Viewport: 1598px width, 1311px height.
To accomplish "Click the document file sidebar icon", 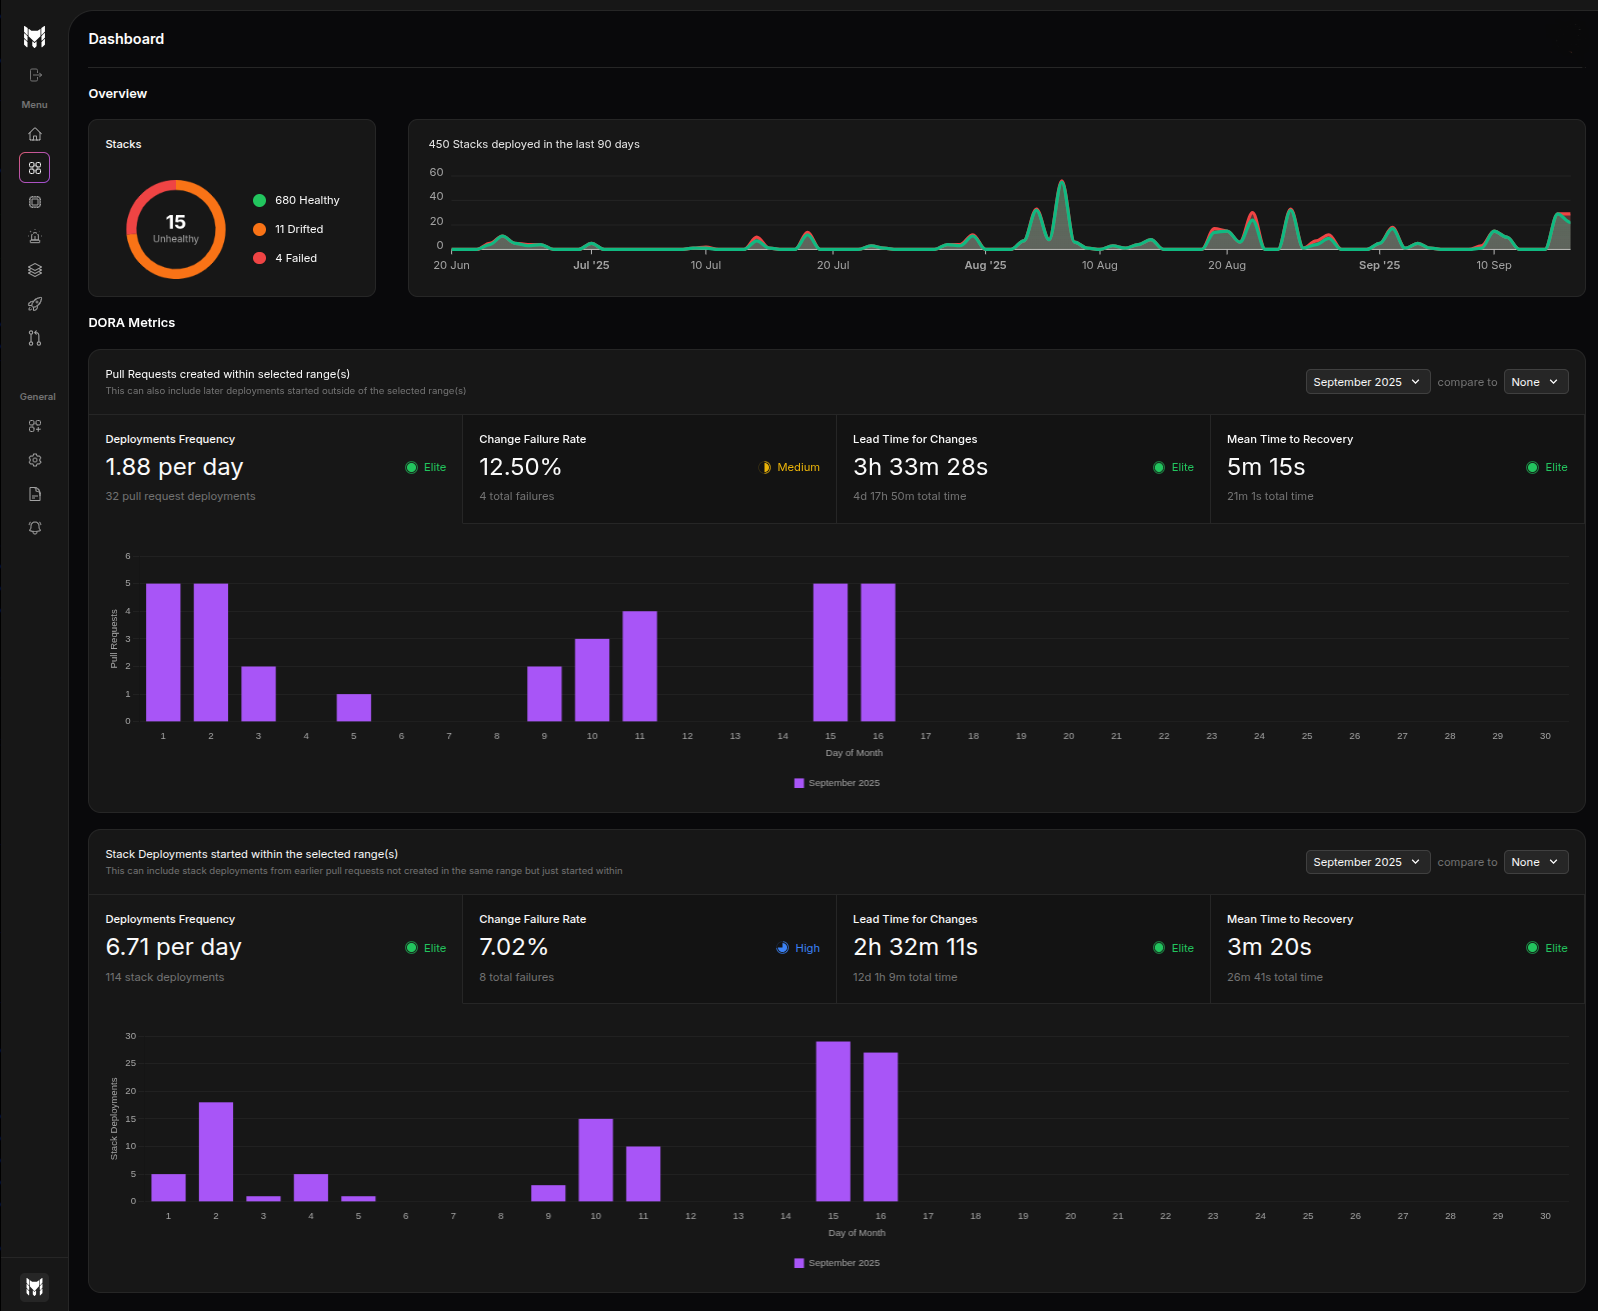I will [x=35, y=494].
